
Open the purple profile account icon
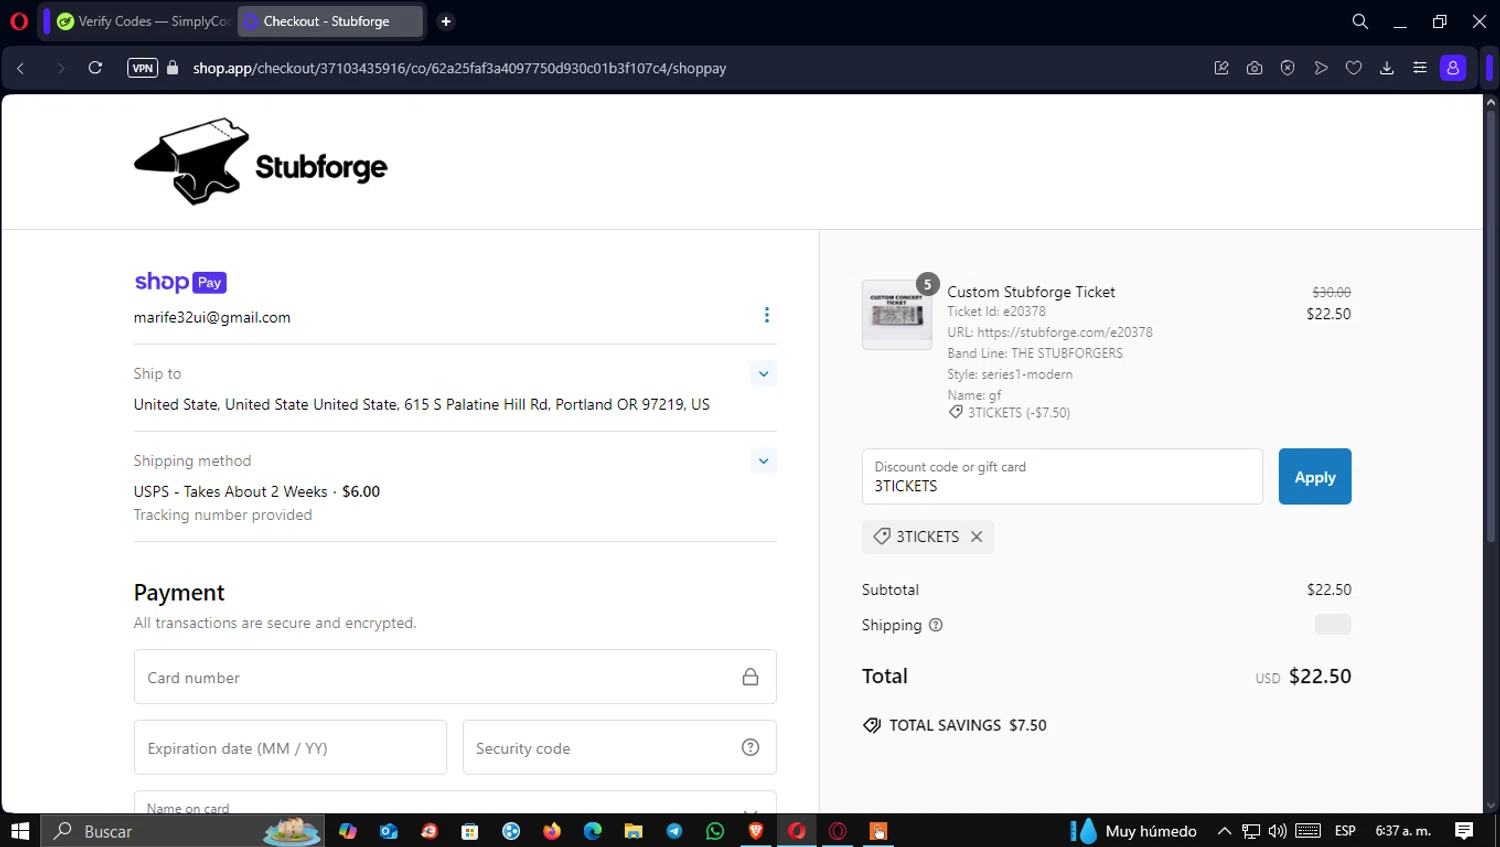(1453, 68)
